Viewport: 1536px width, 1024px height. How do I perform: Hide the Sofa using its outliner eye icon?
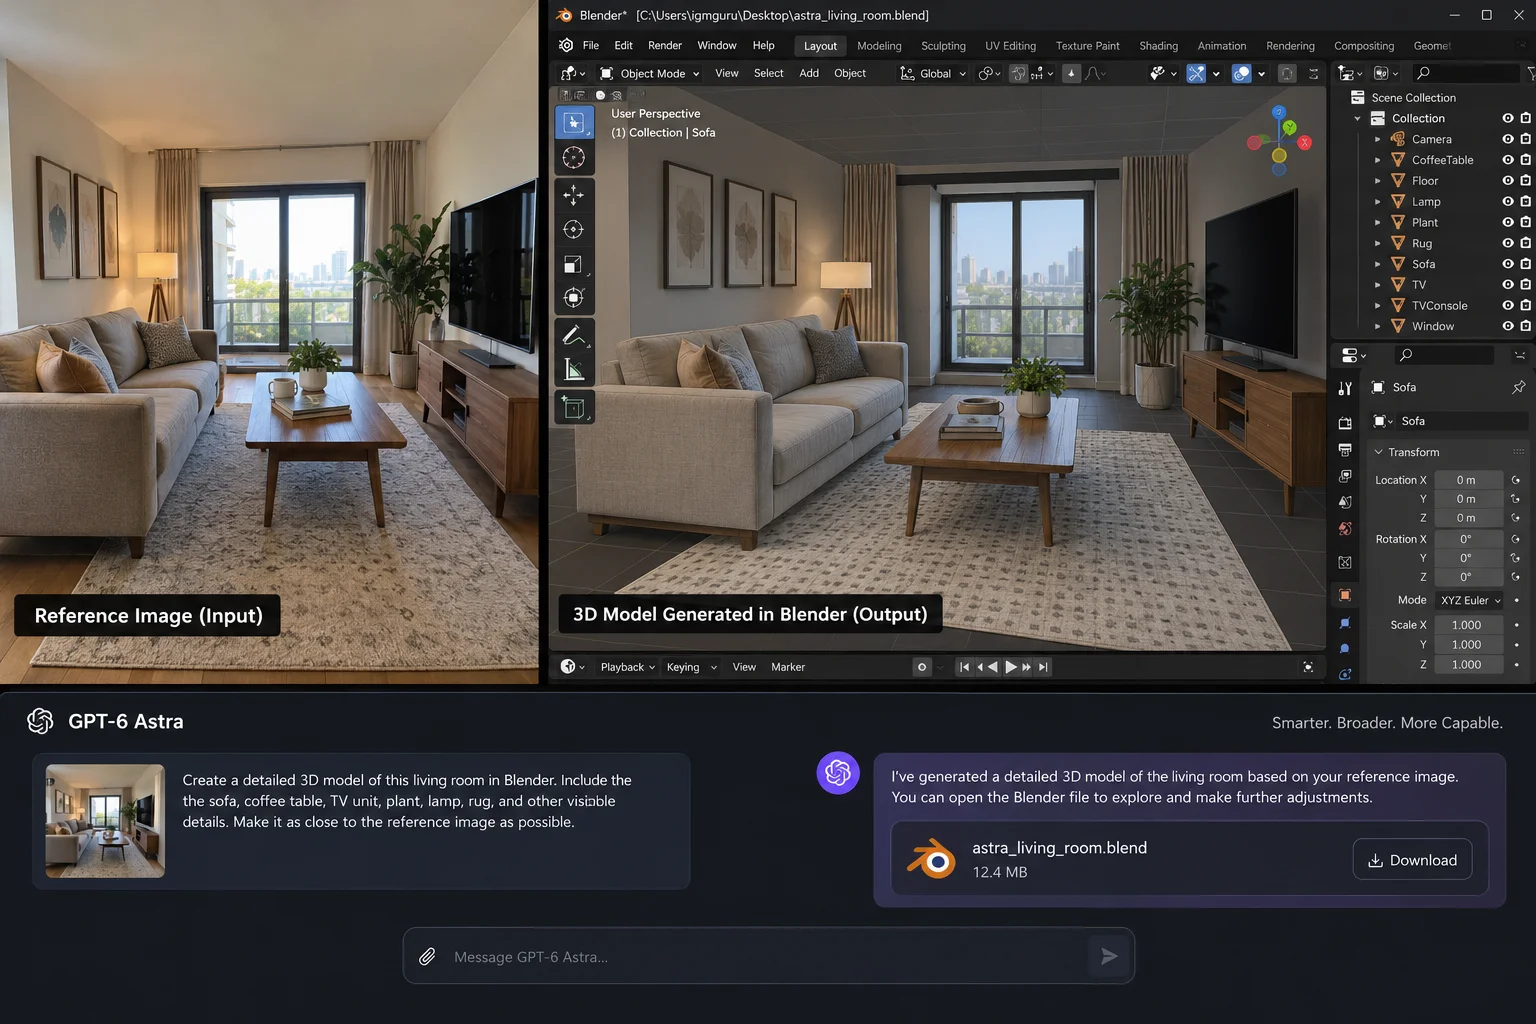pos(1508,264)
